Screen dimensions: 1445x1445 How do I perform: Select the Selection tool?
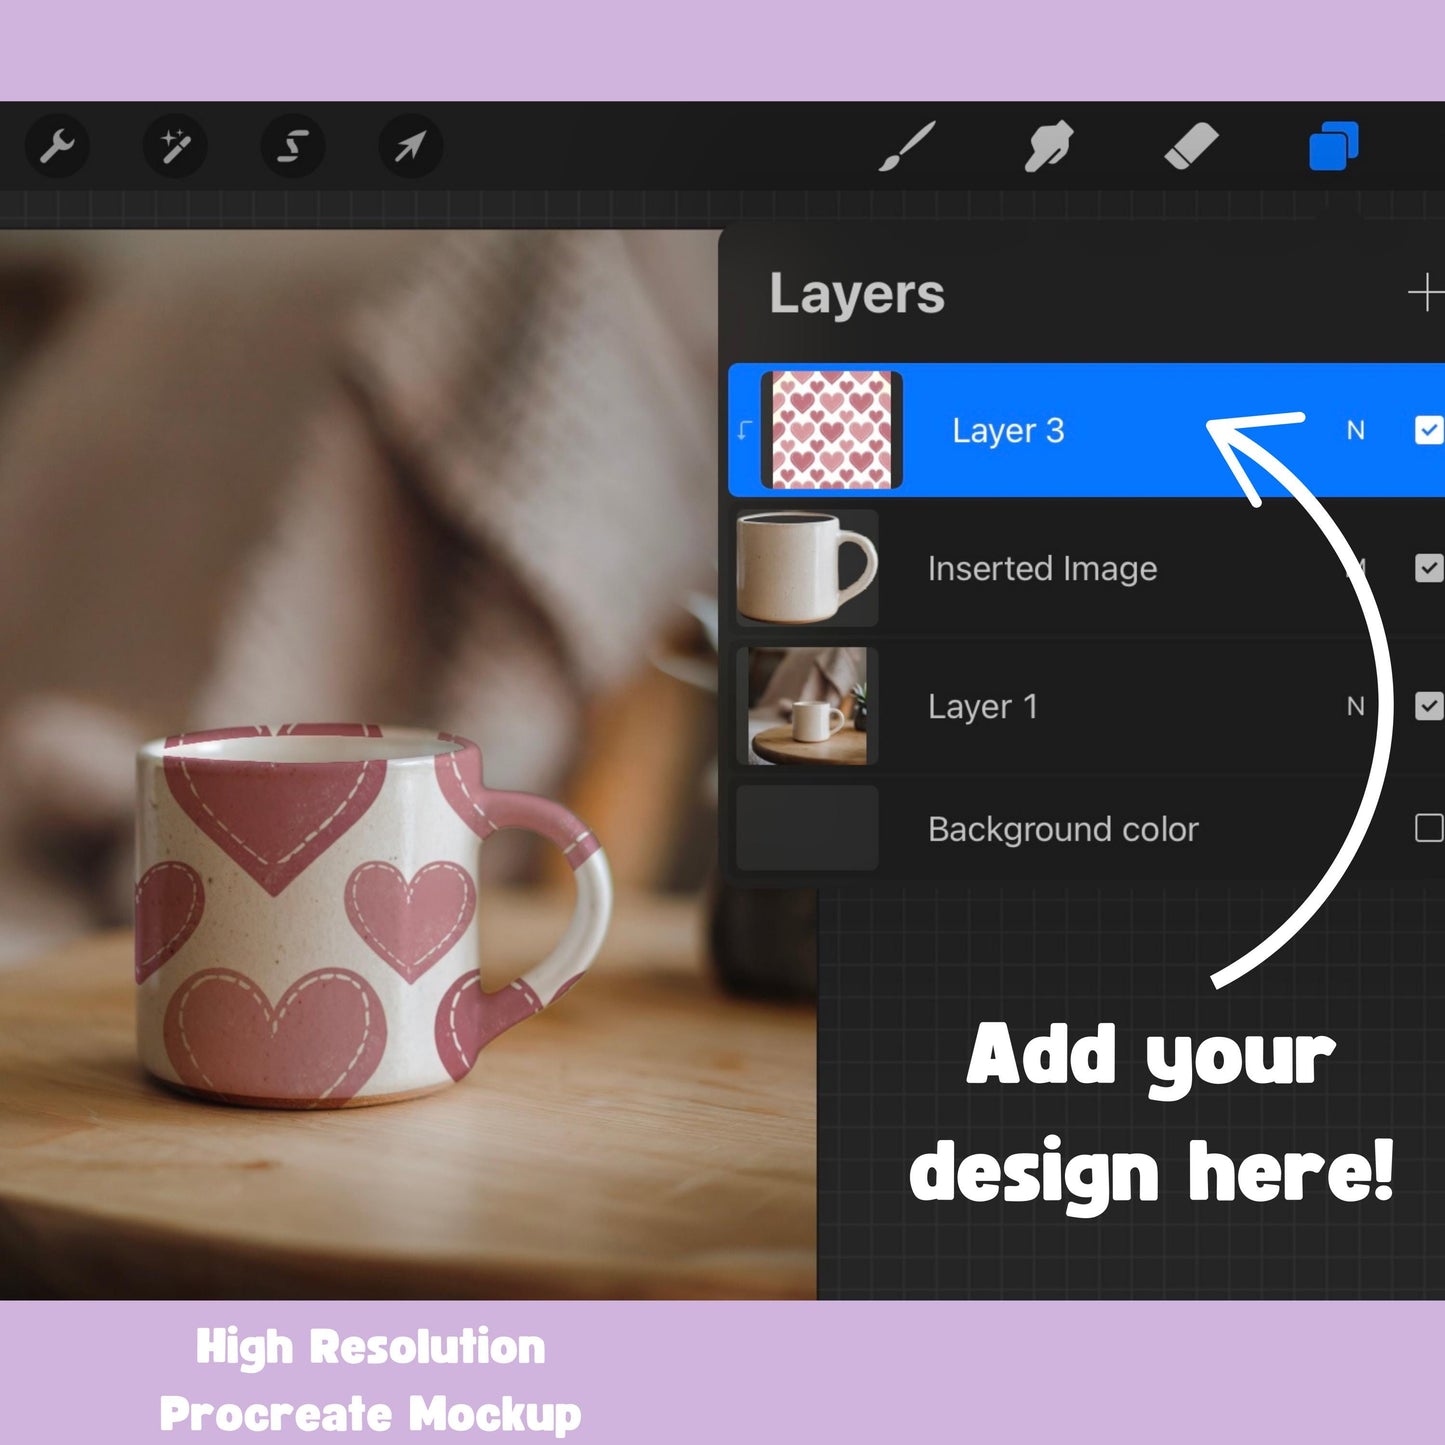click(x=291, y=146)
